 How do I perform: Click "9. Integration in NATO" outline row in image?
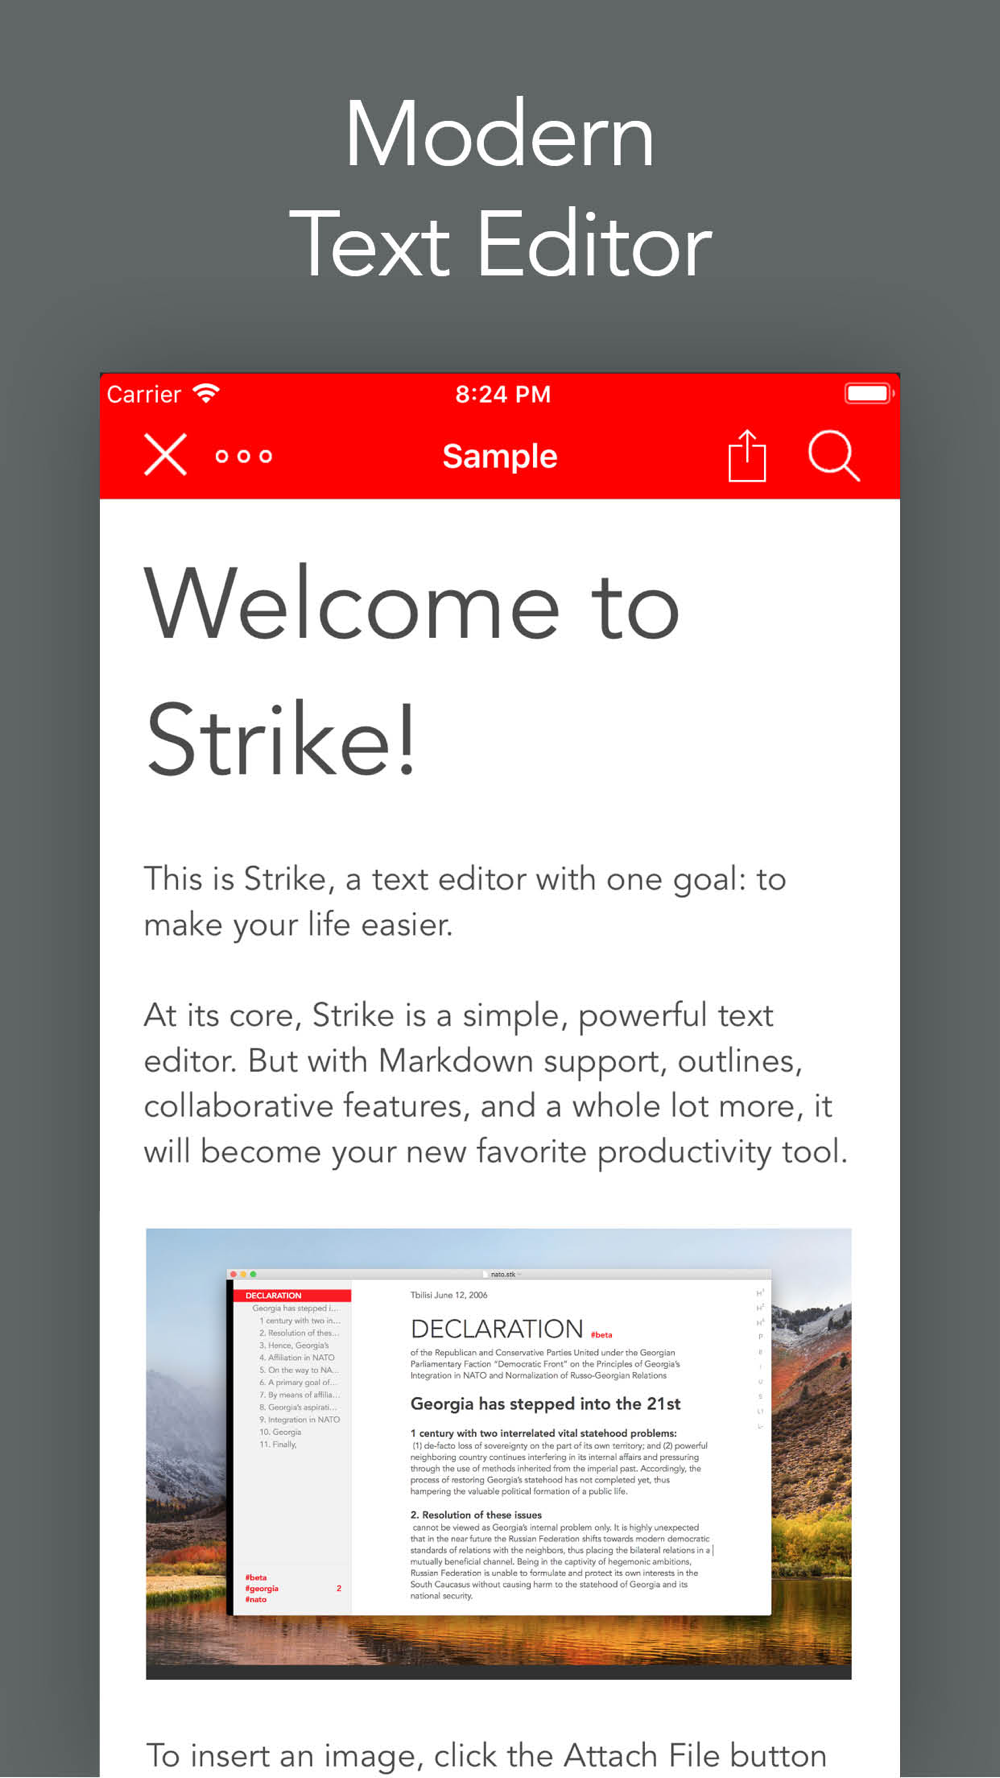coord(300,1420)
